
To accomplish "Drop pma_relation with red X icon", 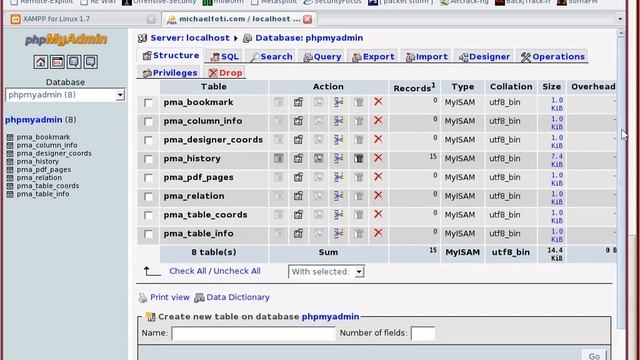I will pyautogui.click(x=378, y=196).
